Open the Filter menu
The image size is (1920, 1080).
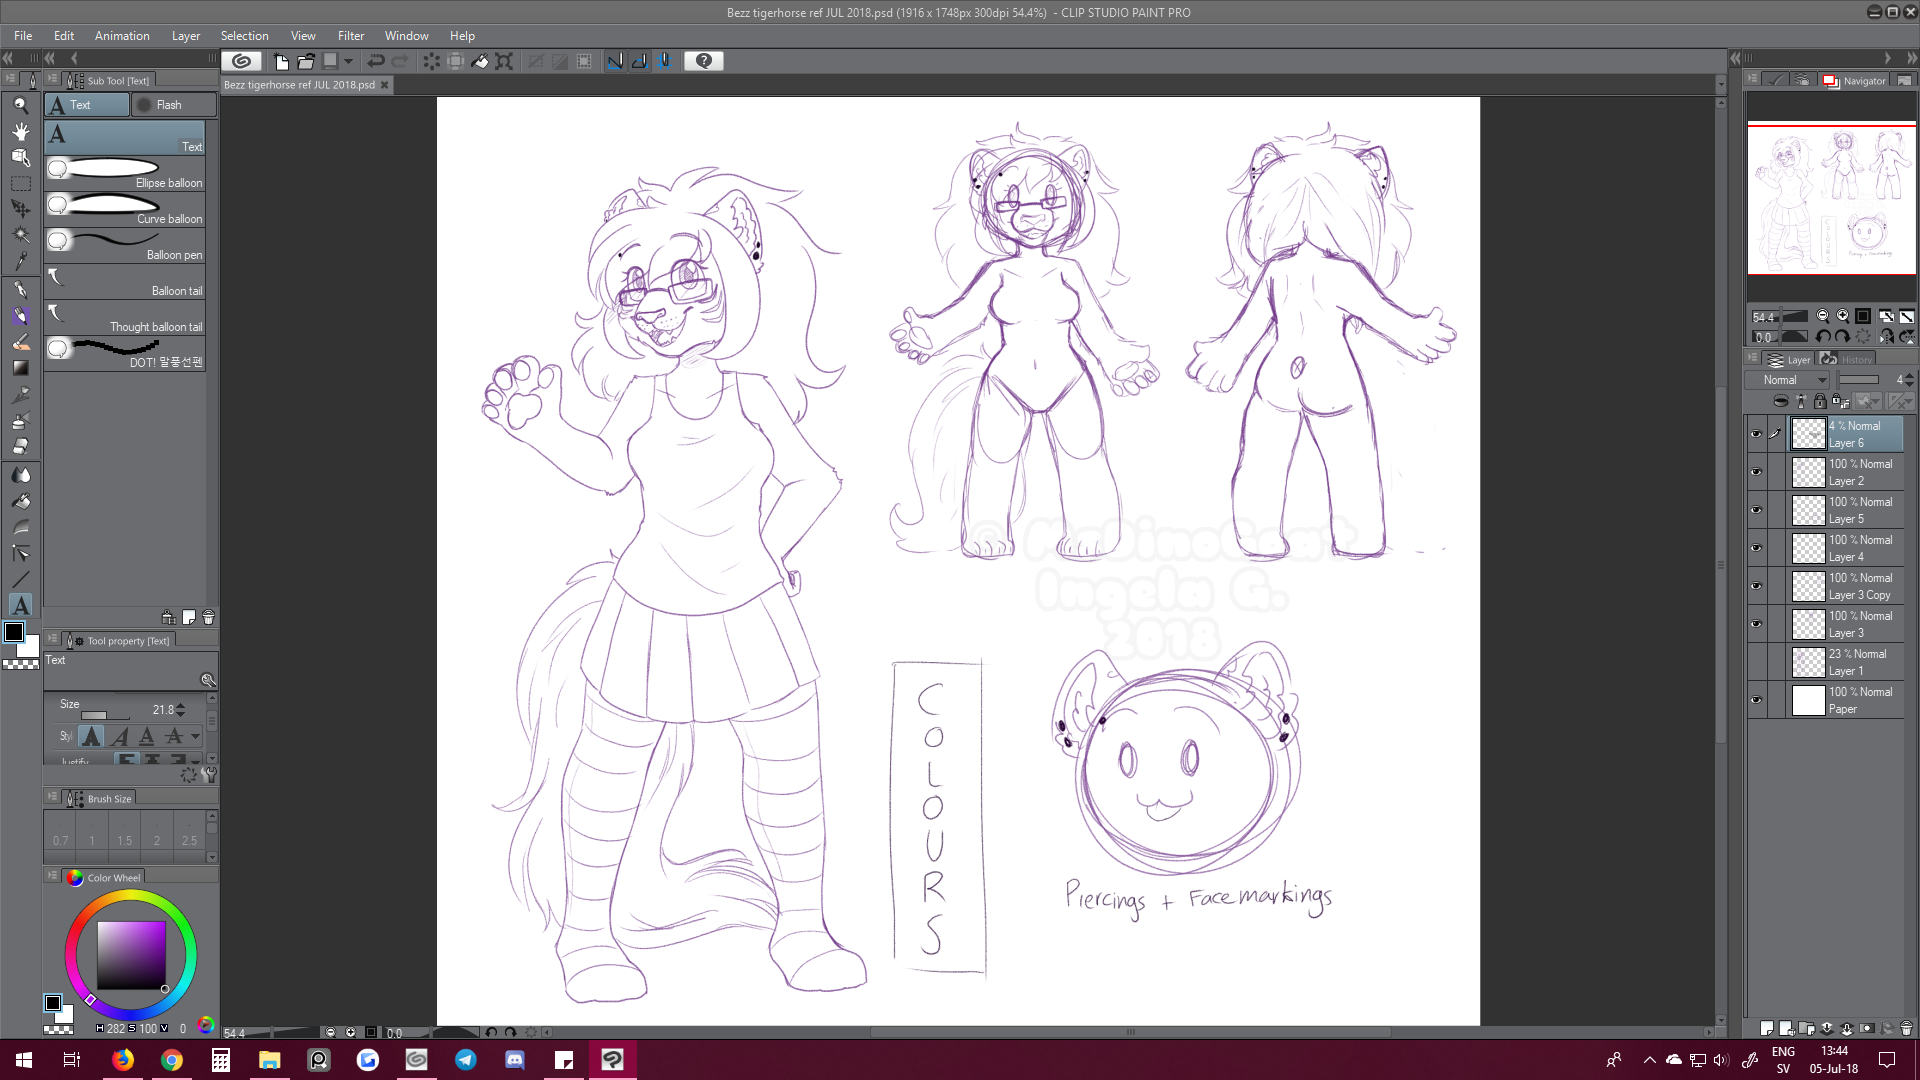[x=350, y=36]
